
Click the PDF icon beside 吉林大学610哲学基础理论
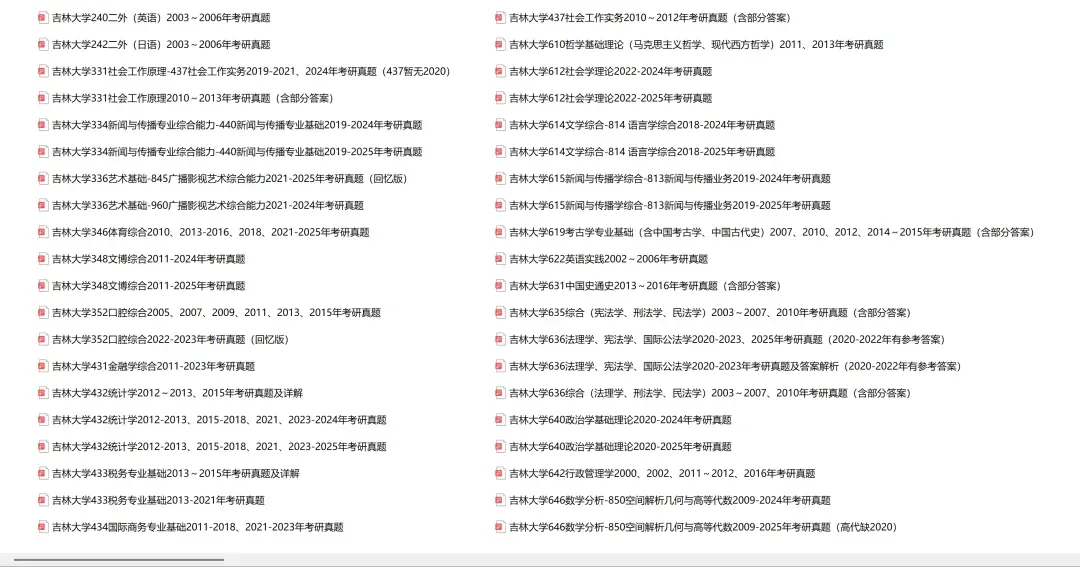click(500, 45)
